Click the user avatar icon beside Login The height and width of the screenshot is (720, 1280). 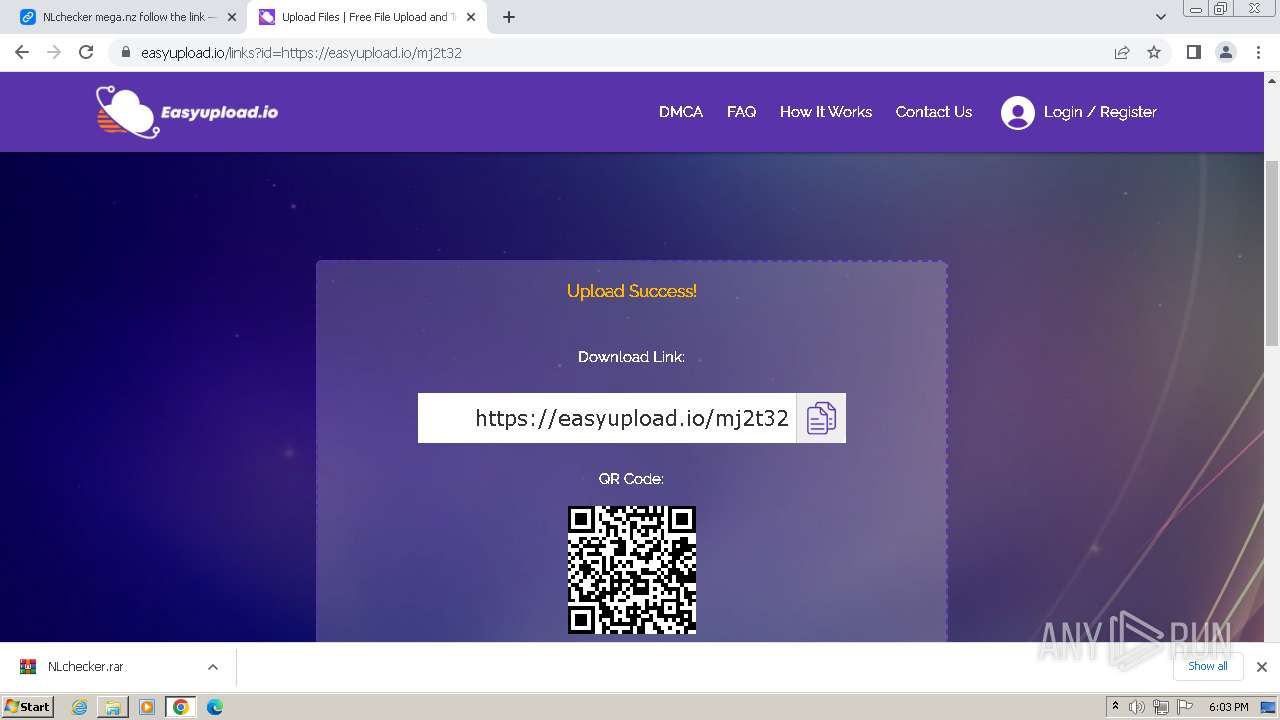pyautogui.click(x=1017, y=112)
